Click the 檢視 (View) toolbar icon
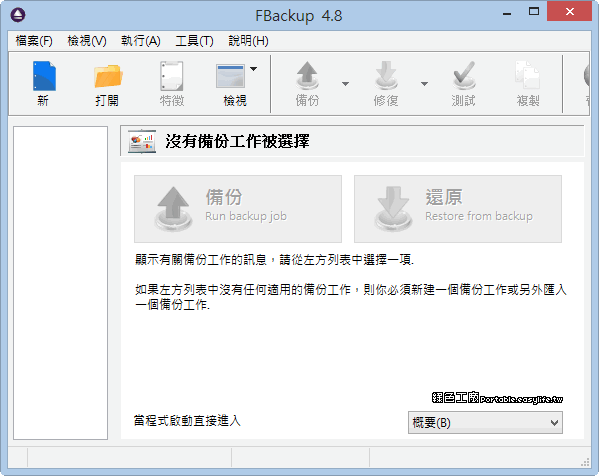599x476 pixels. click(x=230, y=76)
